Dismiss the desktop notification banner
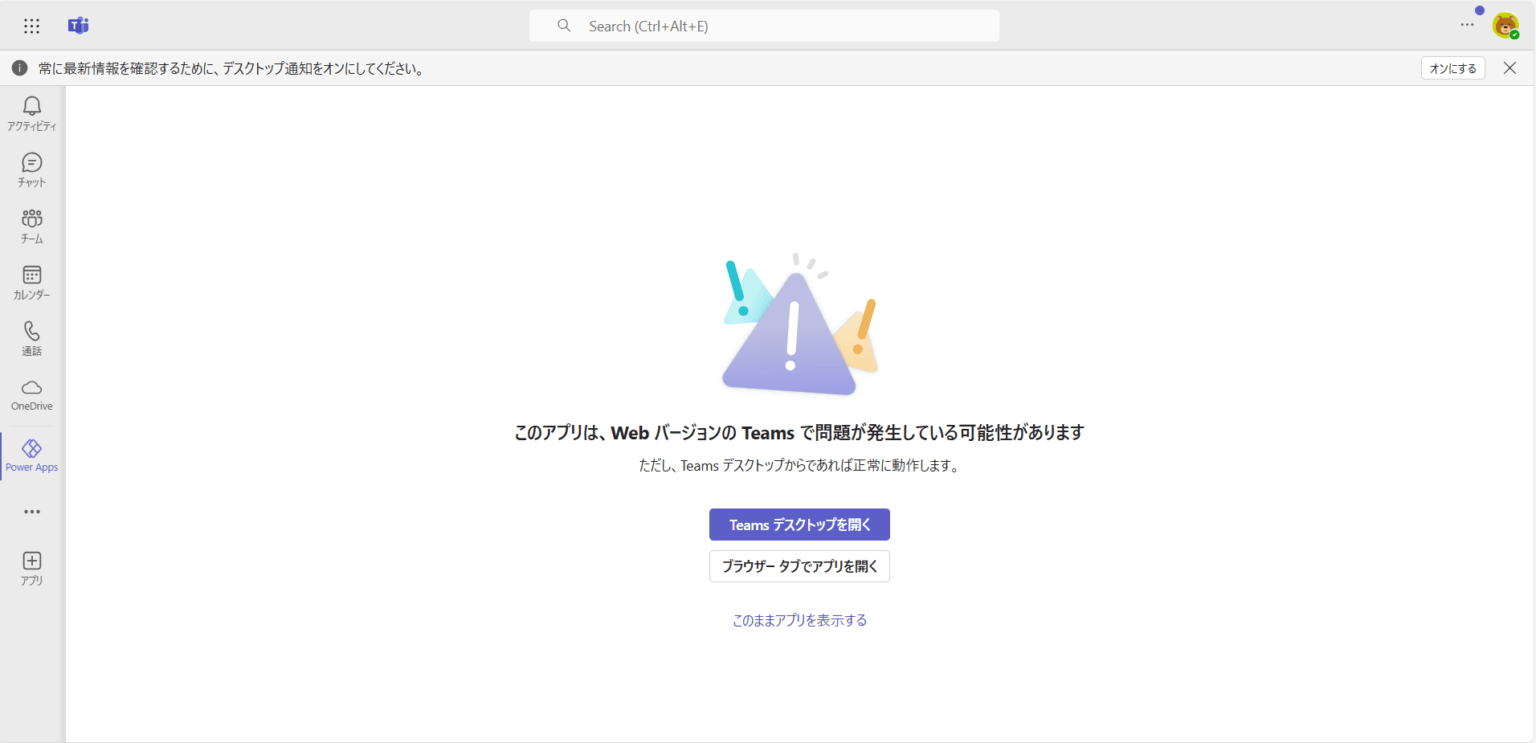The height and width of the screenshot is (743, 1536). pyautogui.click(x=1510, y=68)
